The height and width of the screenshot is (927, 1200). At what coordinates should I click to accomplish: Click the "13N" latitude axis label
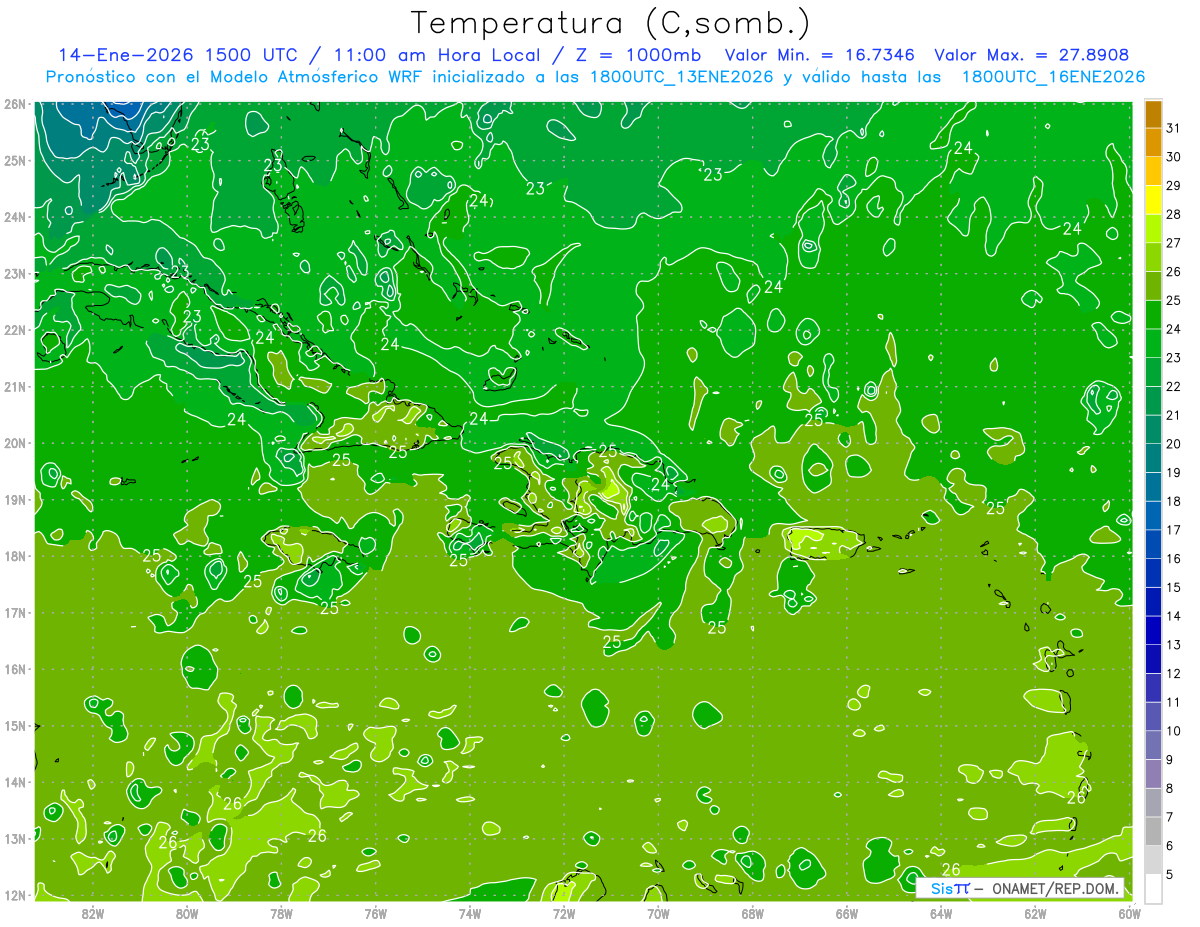14,838
